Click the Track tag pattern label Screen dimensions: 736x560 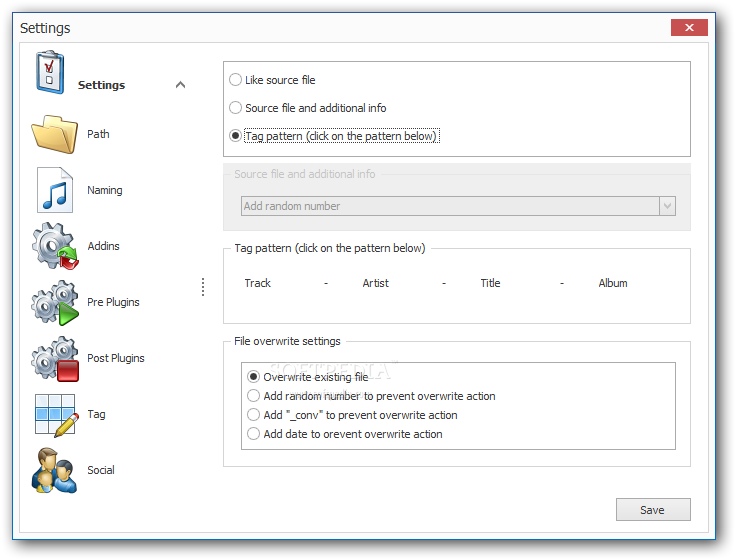coord(257,283)
